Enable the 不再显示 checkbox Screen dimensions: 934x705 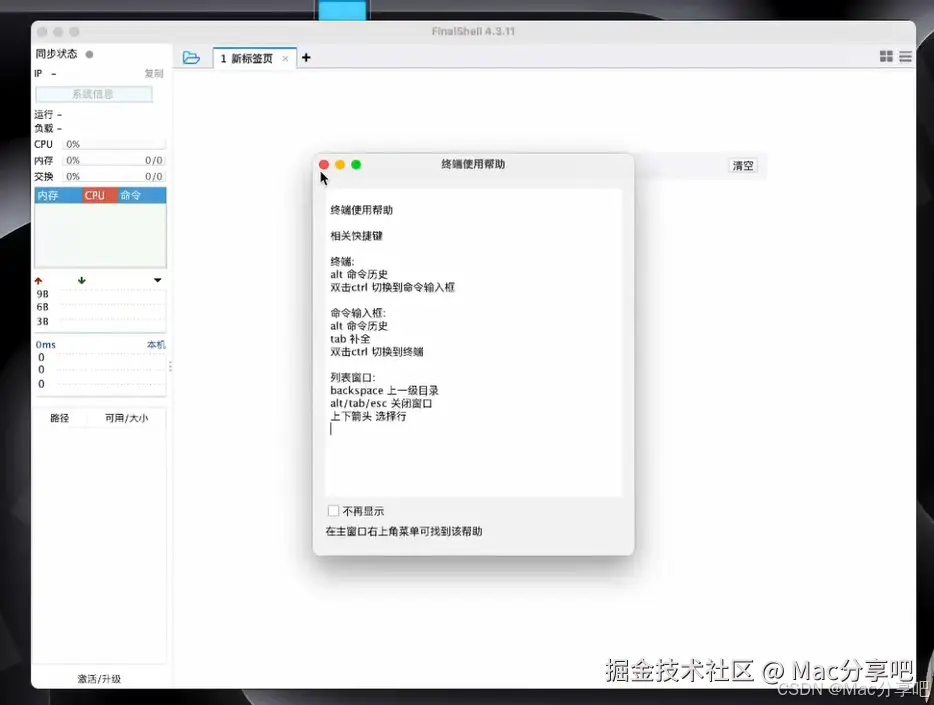point(334,511)
